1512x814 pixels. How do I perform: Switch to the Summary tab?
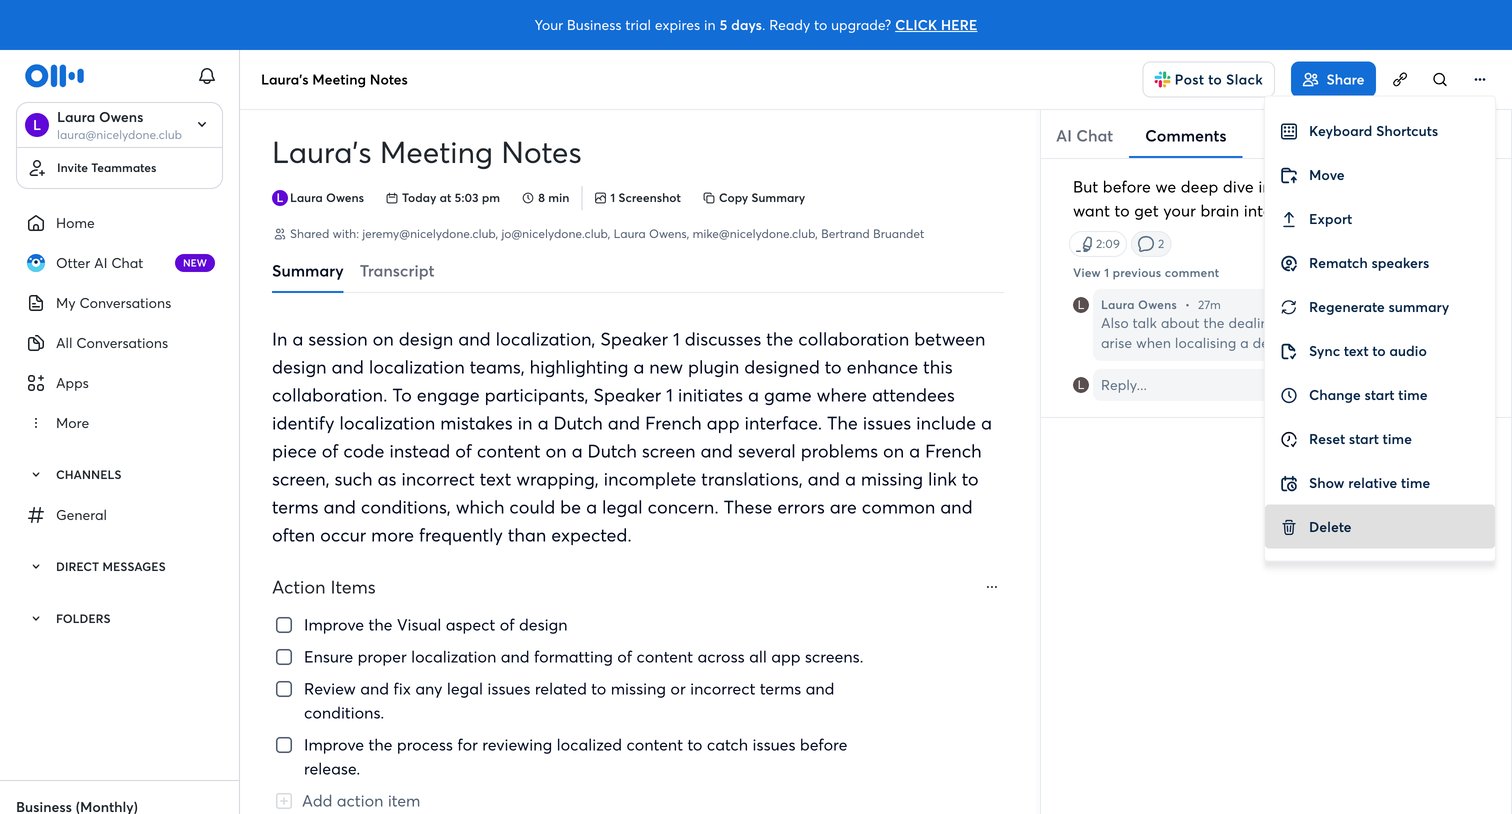(308, 271)
